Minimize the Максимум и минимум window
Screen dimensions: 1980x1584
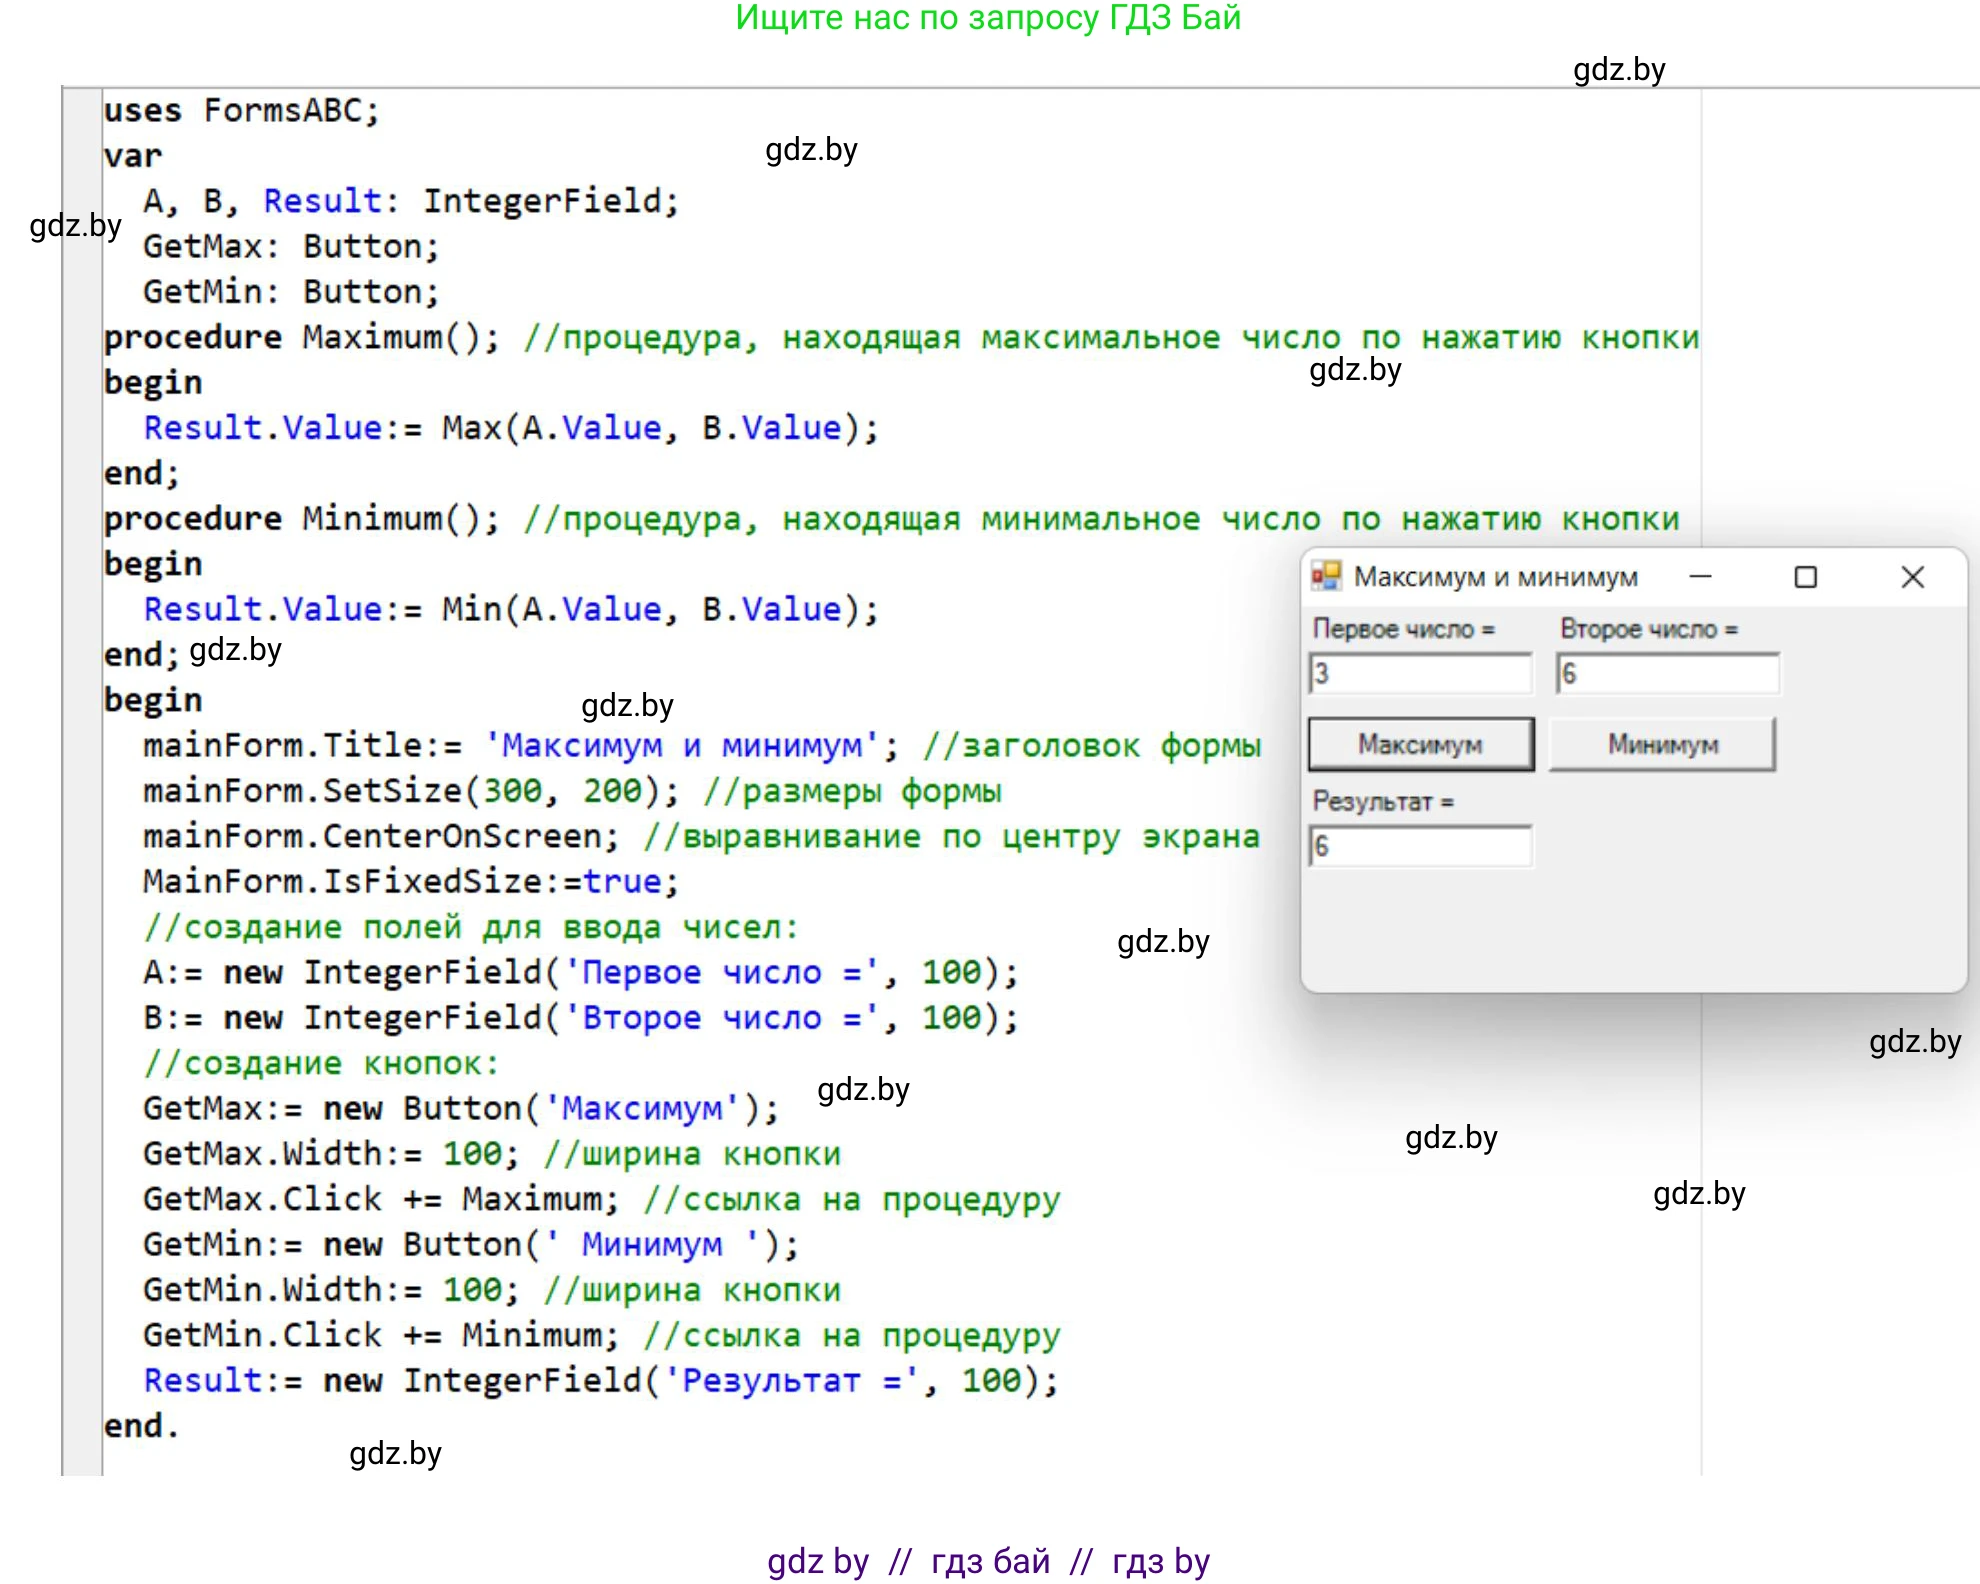(x=1700, y=577)
